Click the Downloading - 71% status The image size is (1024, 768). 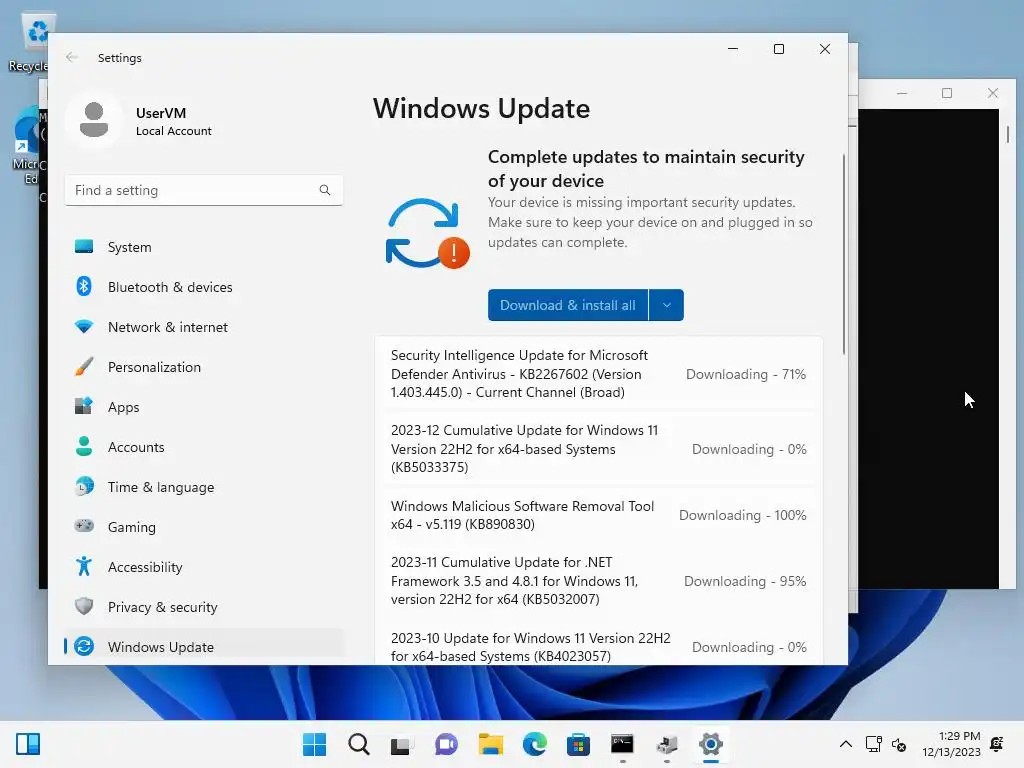pyautogui.click(x=746, y=374)
